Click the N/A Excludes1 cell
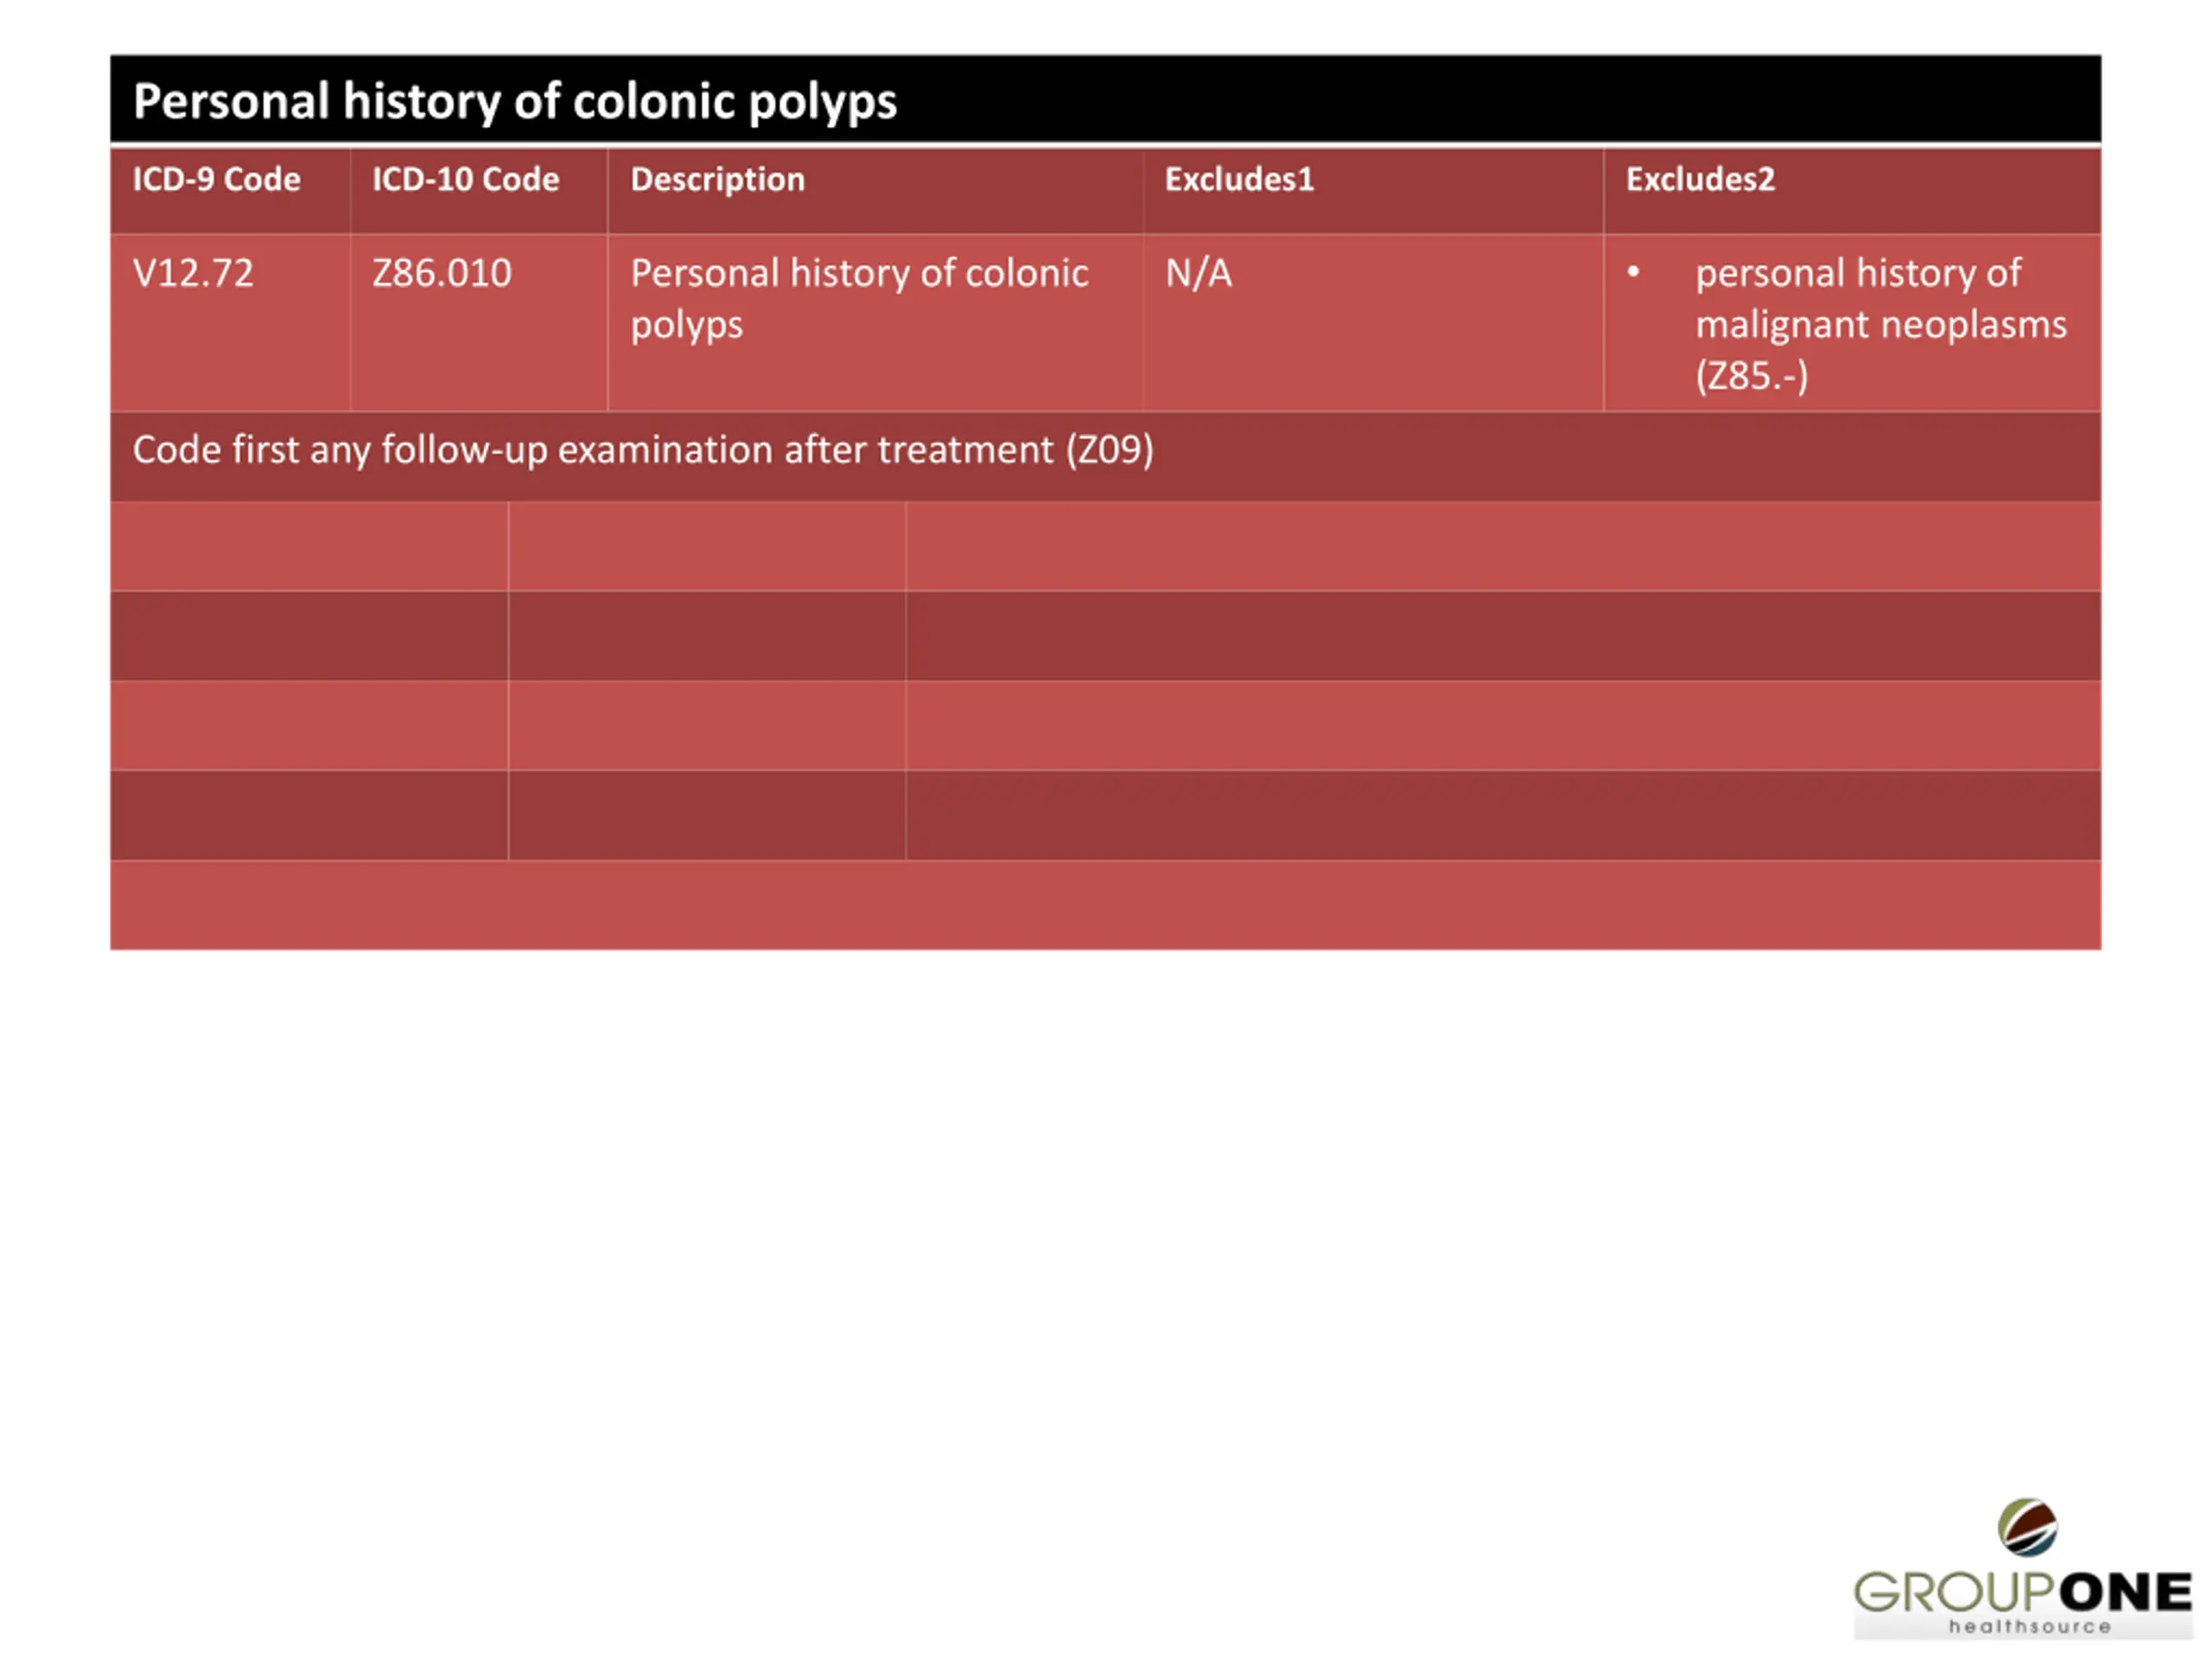2212x1659 pixels. pos(1373,322)
